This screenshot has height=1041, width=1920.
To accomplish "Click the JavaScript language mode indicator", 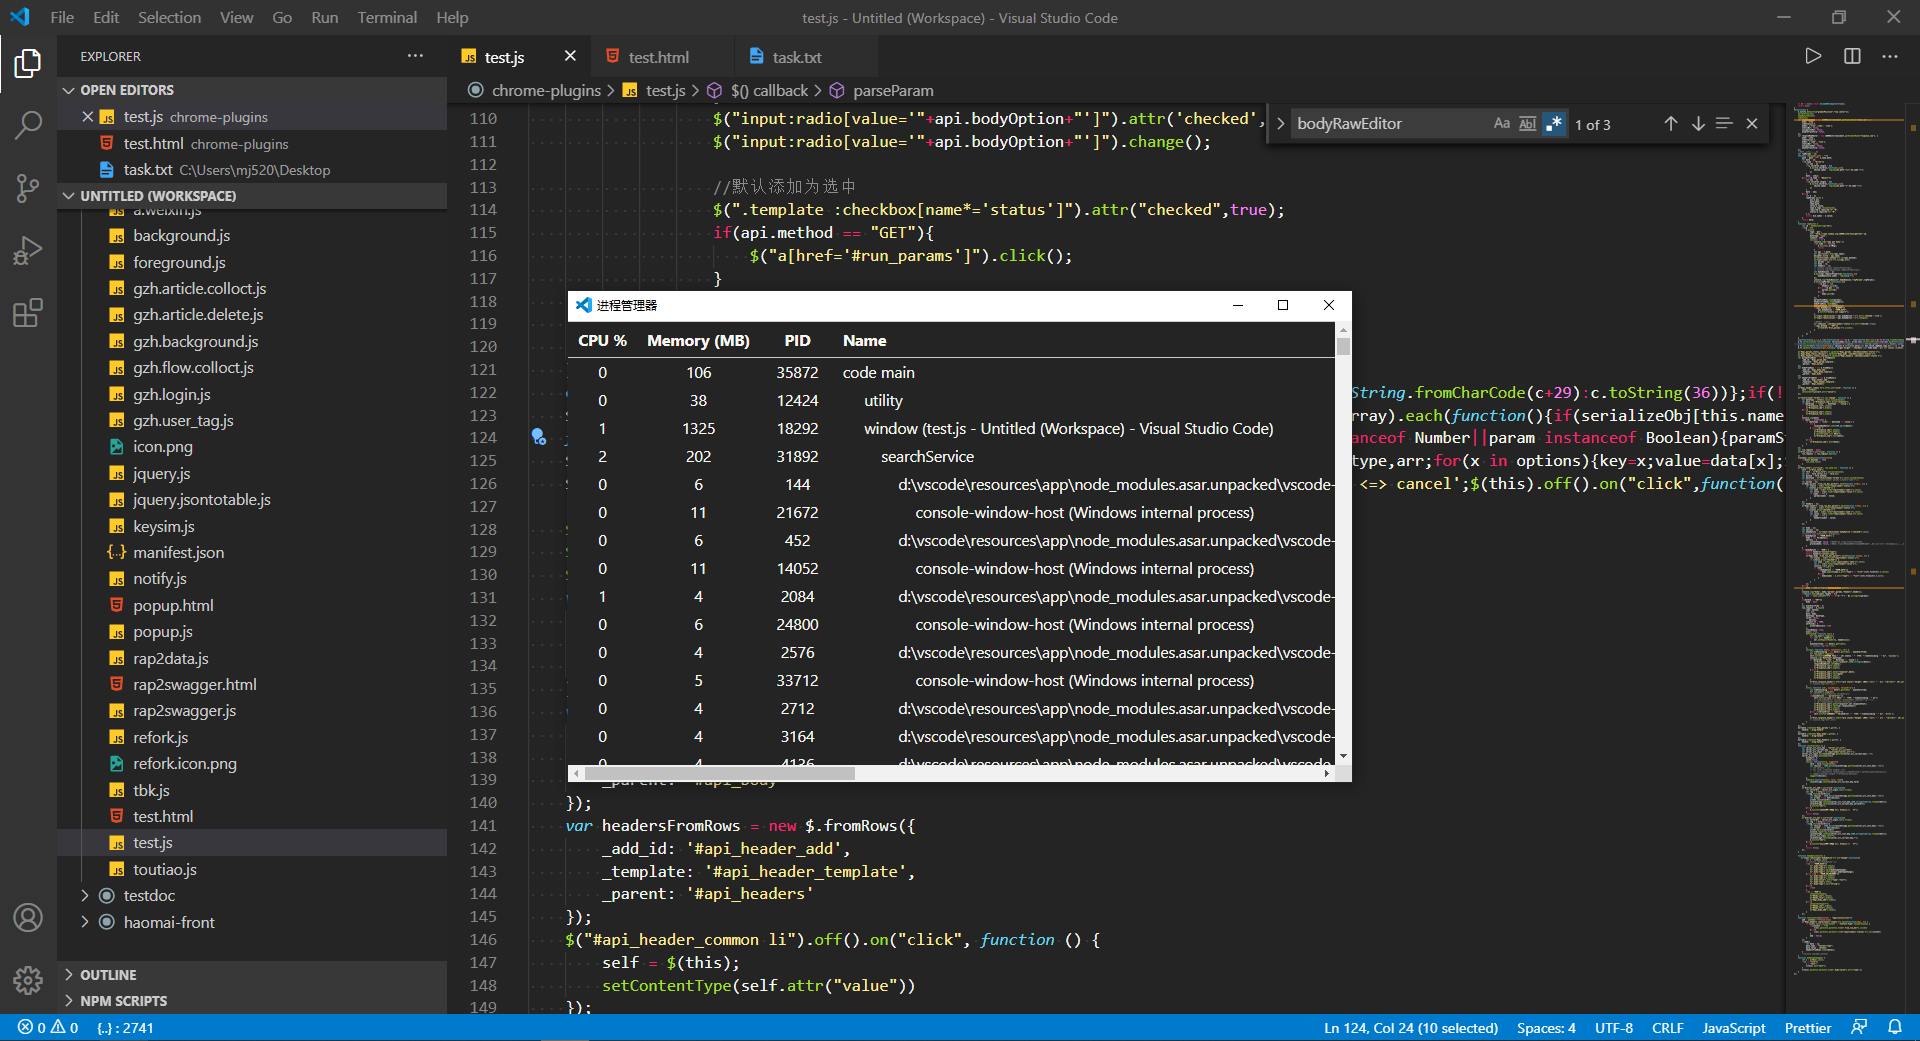I will tap(1733, 1027).
